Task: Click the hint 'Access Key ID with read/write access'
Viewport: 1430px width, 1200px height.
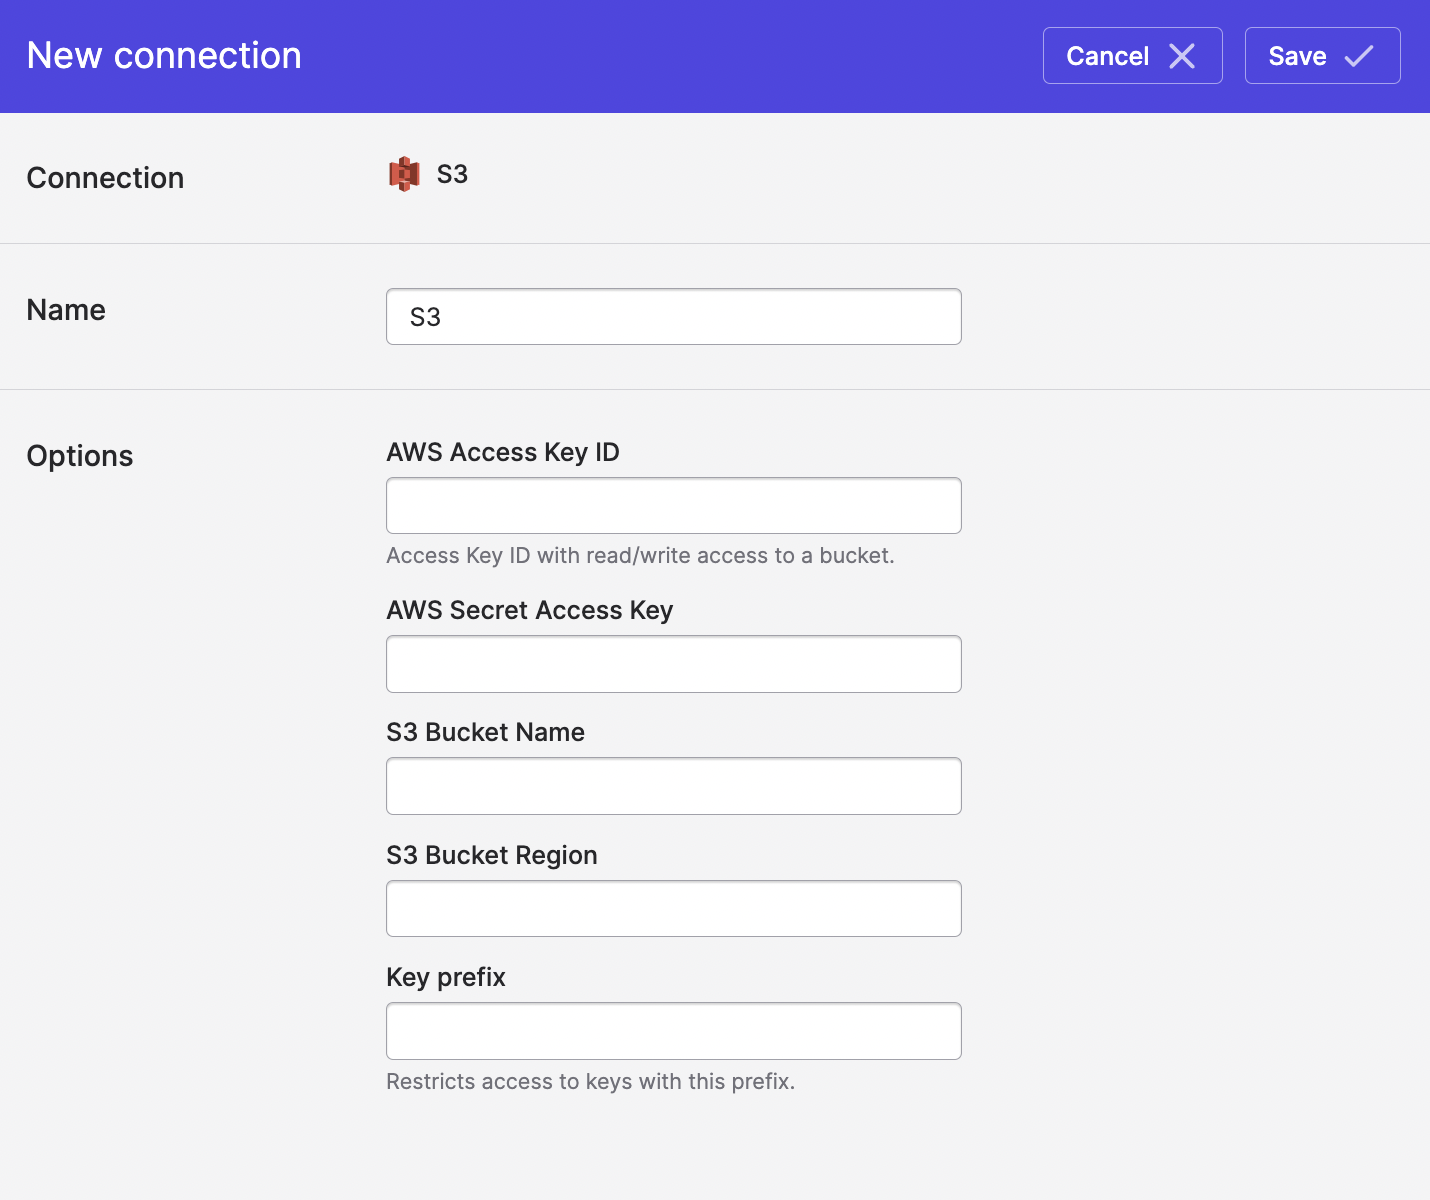Action: tap(640, 556)
